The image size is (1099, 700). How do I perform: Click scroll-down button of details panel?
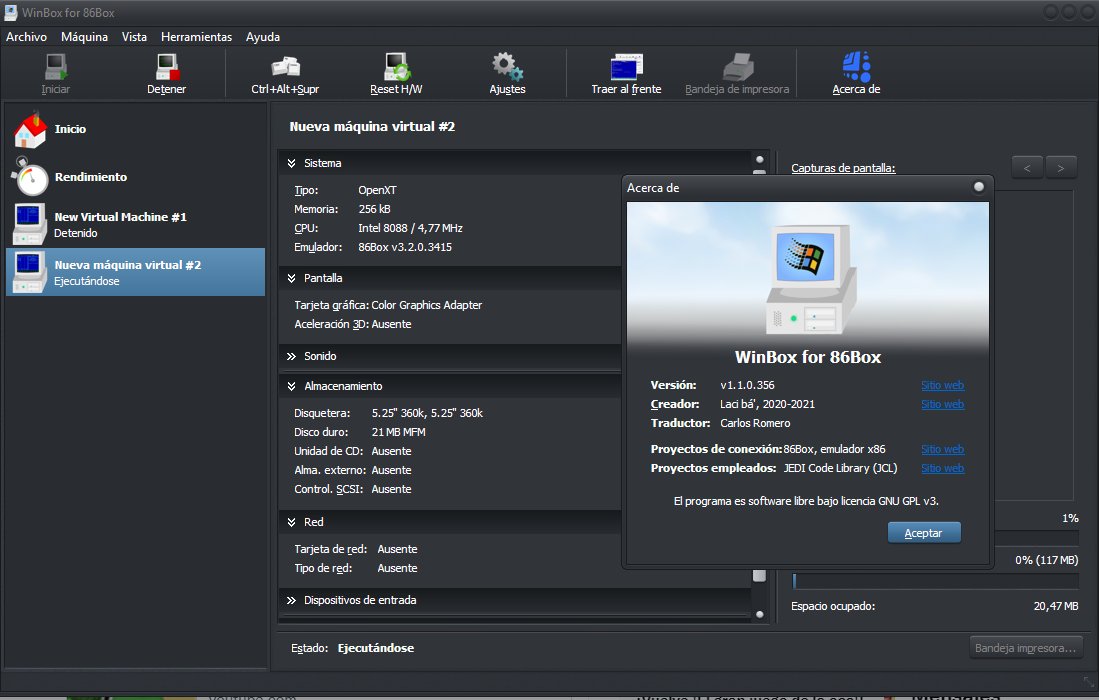coord(759,615)
